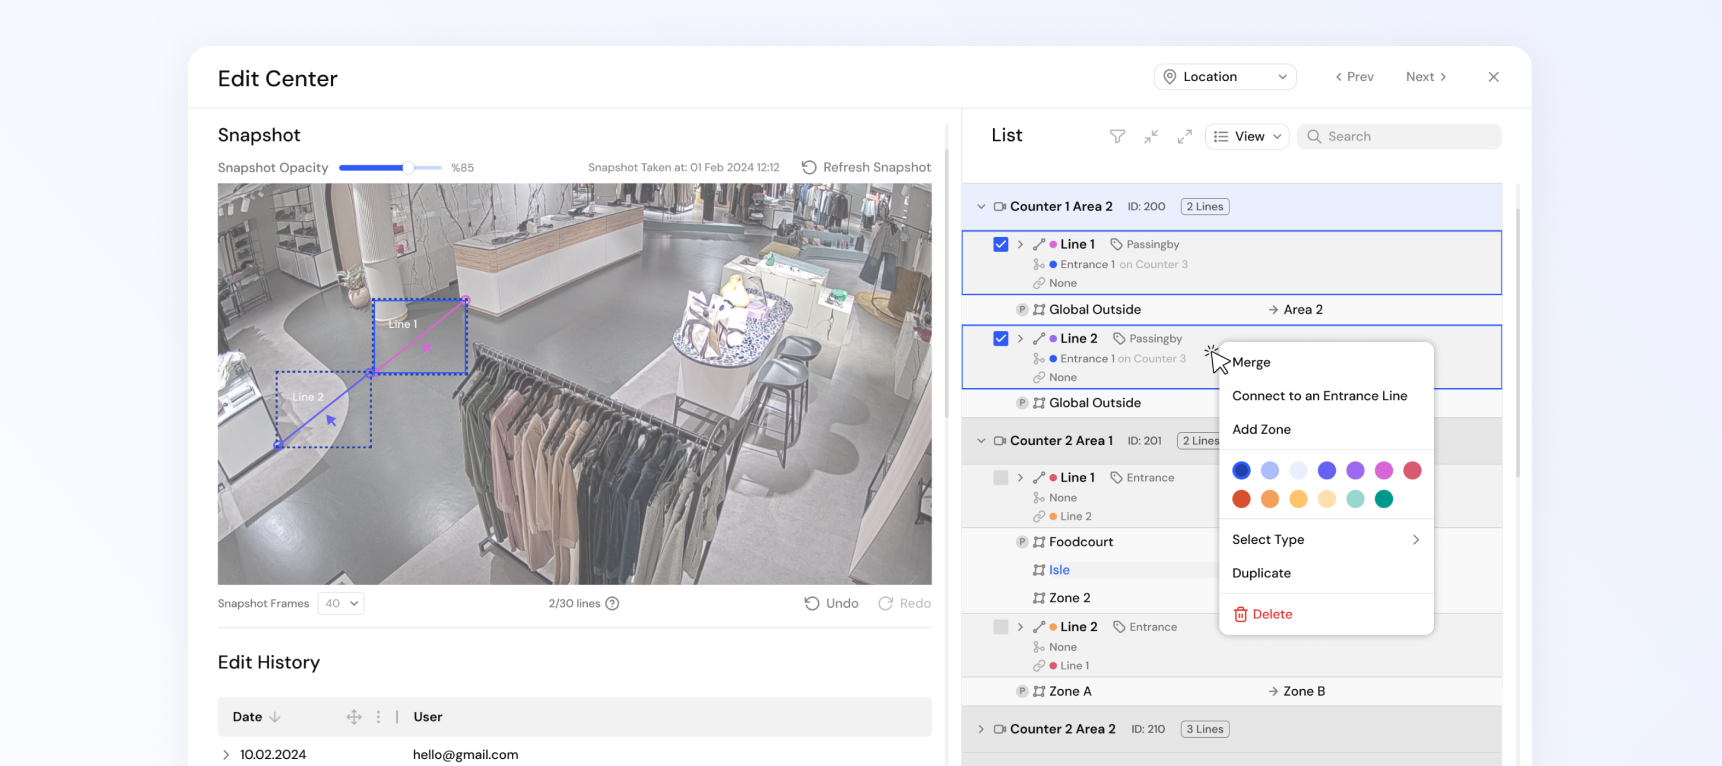1722x766 pixels.
Task: Click the zone polygon icon beside Zone A
Action: [1039, 692]
